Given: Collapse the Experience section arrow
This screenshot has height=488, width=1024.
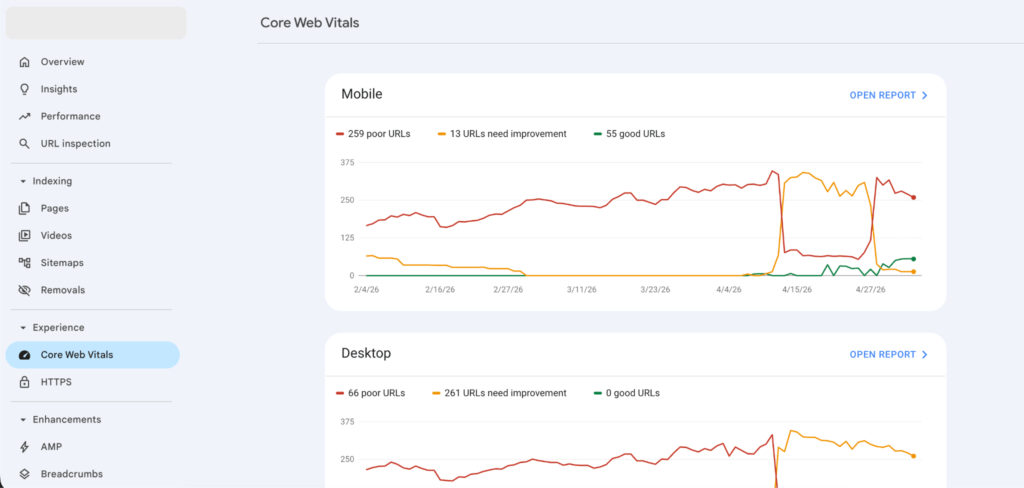Looking at the screenshot, I should [x=24, y=328].
